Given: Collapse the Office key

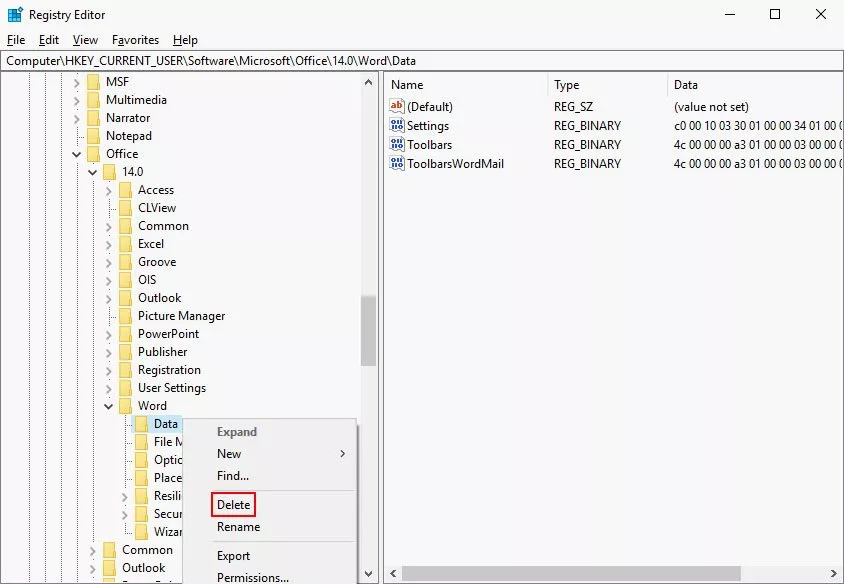Looking at the screenshot, I should click(x=76, y=154).
